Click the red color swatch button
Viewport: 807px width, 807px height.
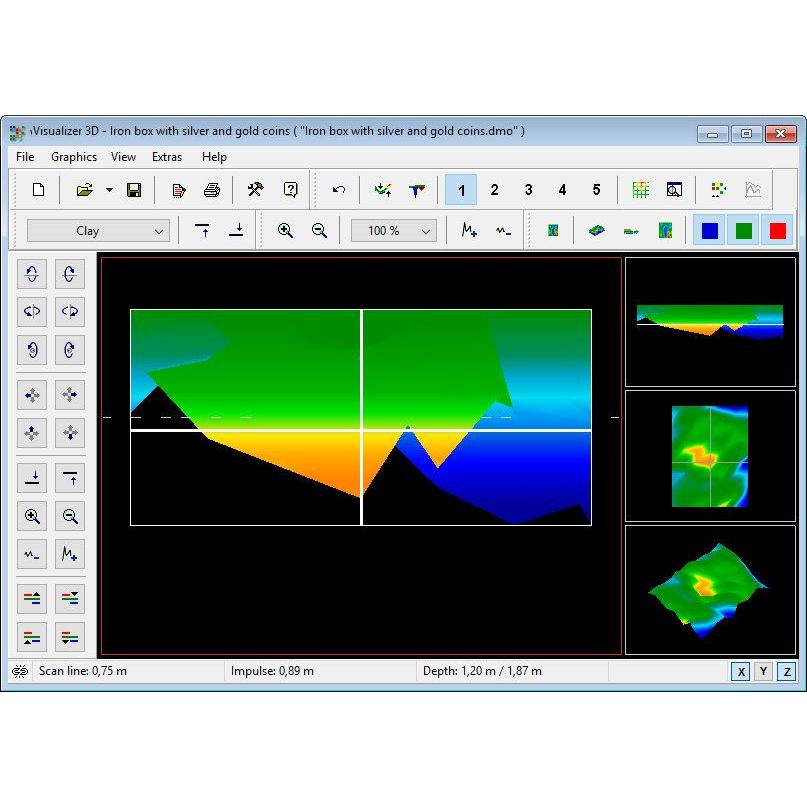point(777,231)
